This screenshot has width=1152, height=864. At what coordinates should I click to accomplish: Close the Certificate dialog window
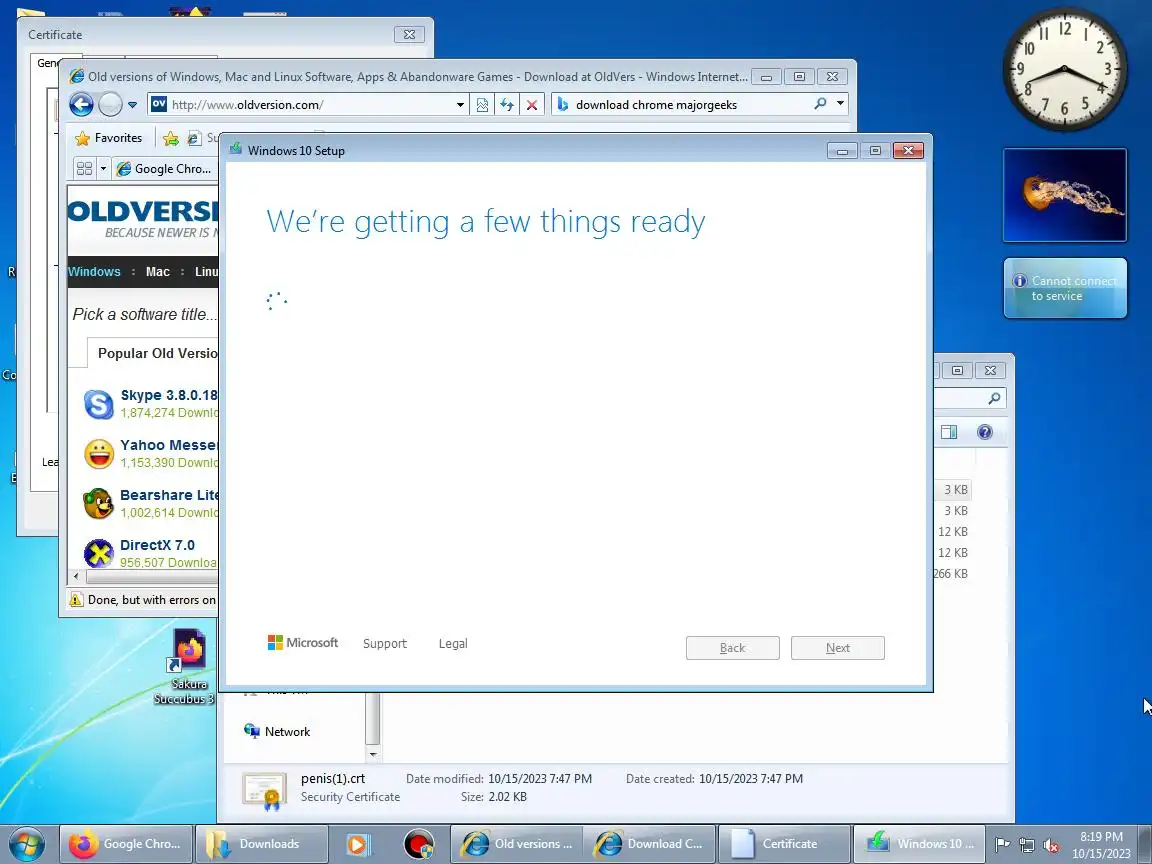click(409, 34)
